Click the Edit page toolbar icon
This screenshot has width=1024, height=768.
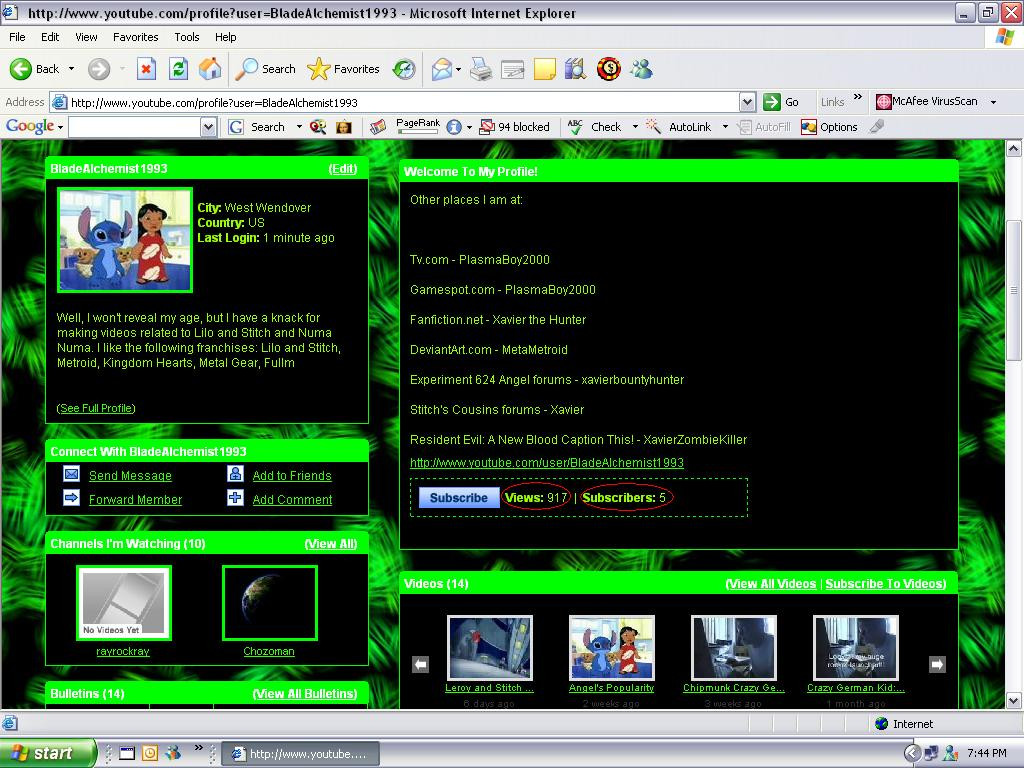click(513, 69)
